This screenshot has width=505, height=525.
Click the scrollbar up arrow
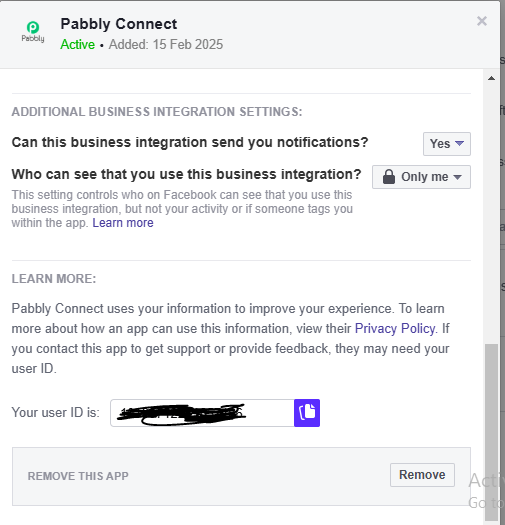[x=491, y=78]
